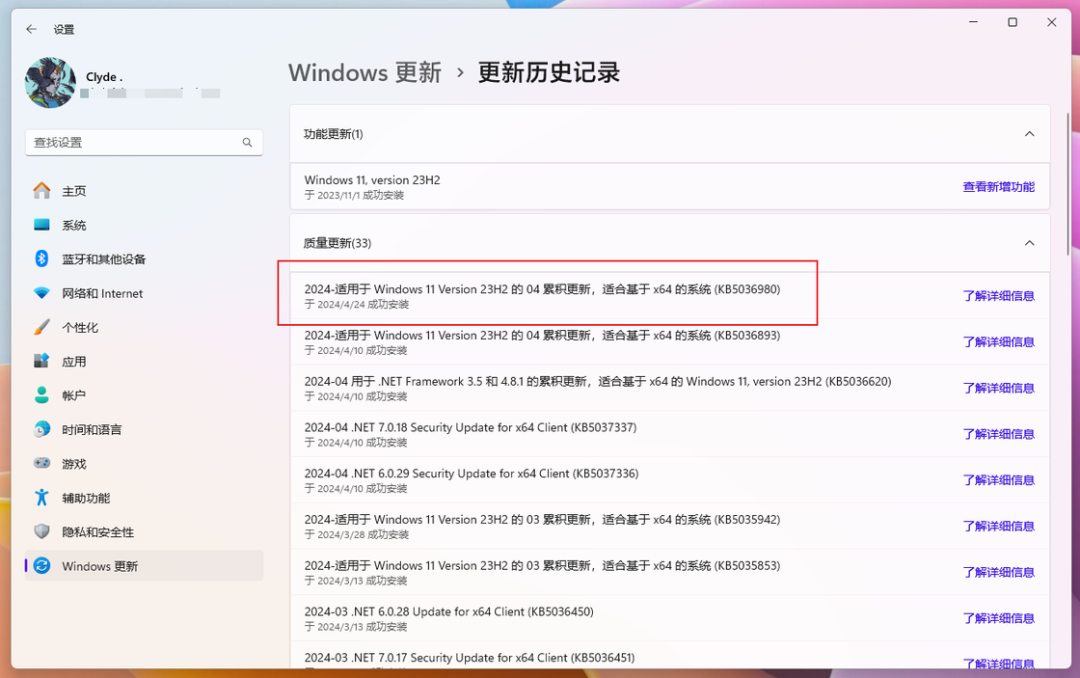The image size is (1080, 678).
Task: Click the 更新历史记录 page heading
Action: point(549,72)
